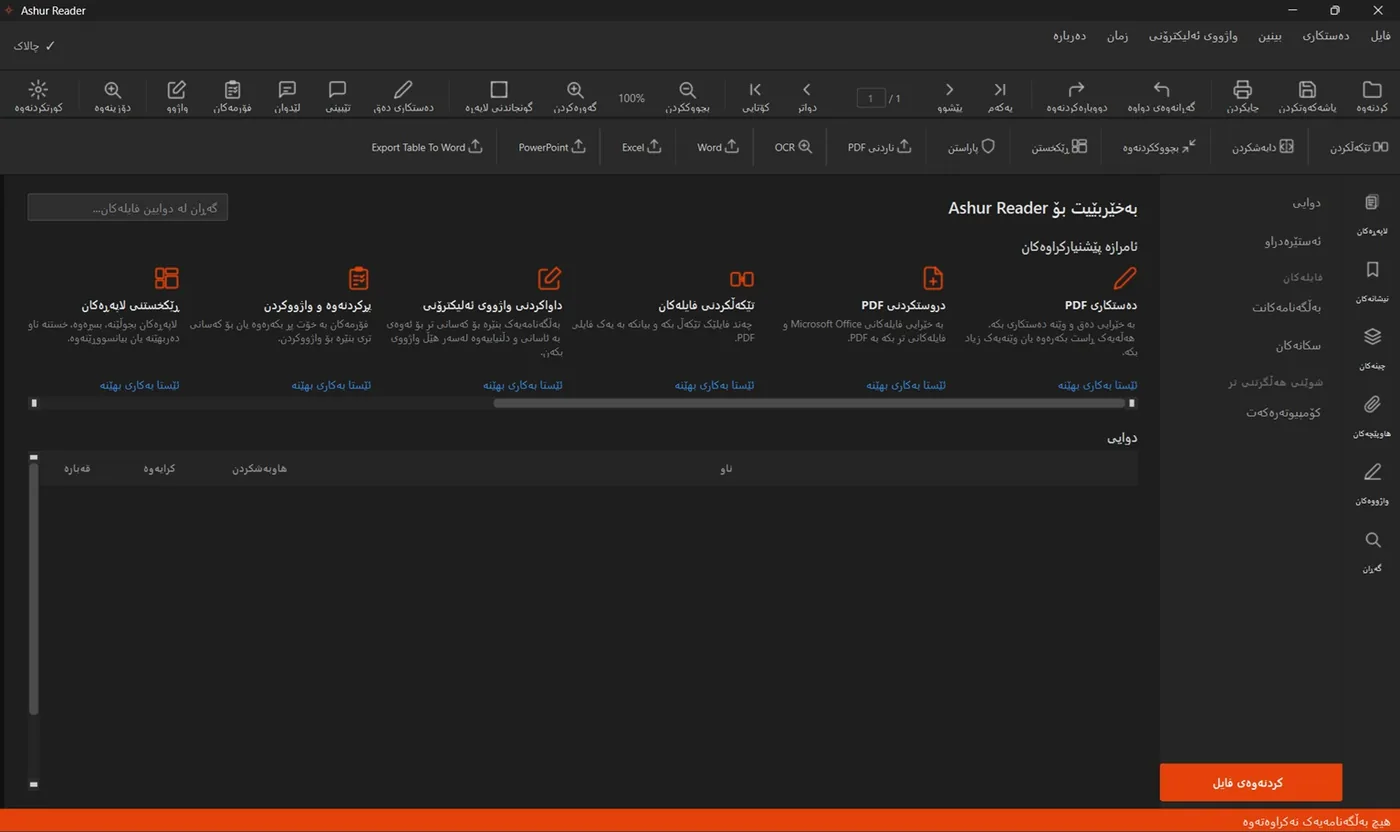Show the Attachments paperclip panel (هاوپێچەکان)
The width and height of the screenshot is (1400, 832).
click(1372, 417)
